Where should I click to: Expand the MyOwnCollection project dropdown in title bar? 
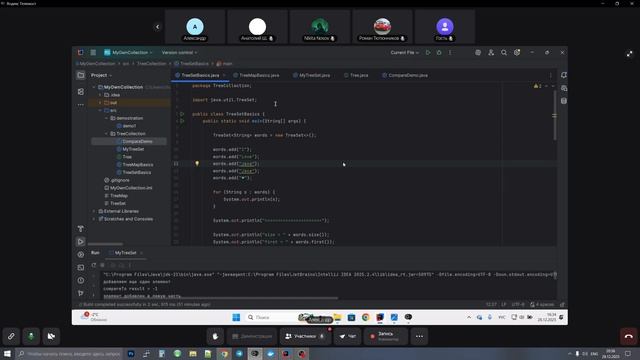point(128,53)
